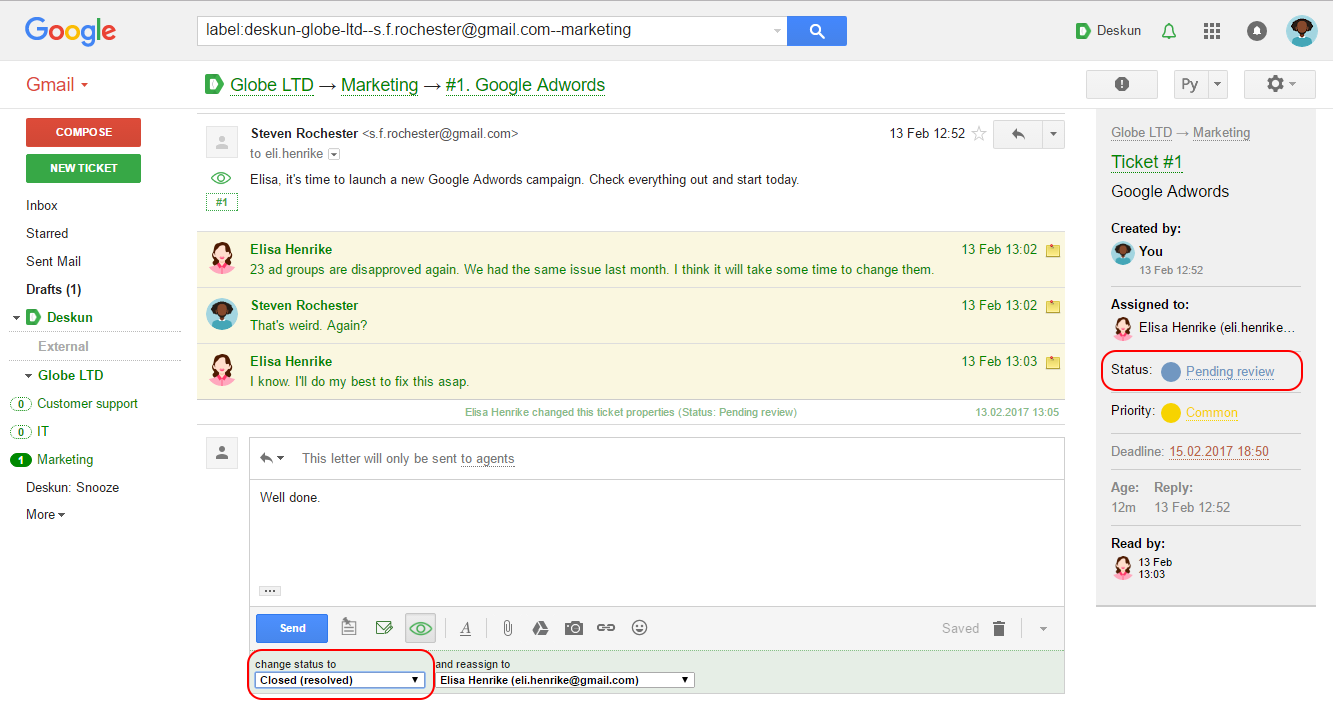Open the settings gear menu
Screen dimensions: 1333x711
coord(1280,84)
